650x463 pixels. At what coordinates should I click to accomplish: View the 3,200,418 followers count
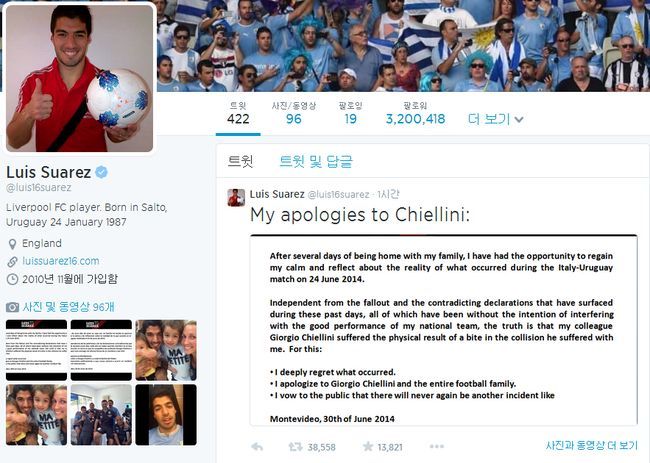click(x=415, y=114)
